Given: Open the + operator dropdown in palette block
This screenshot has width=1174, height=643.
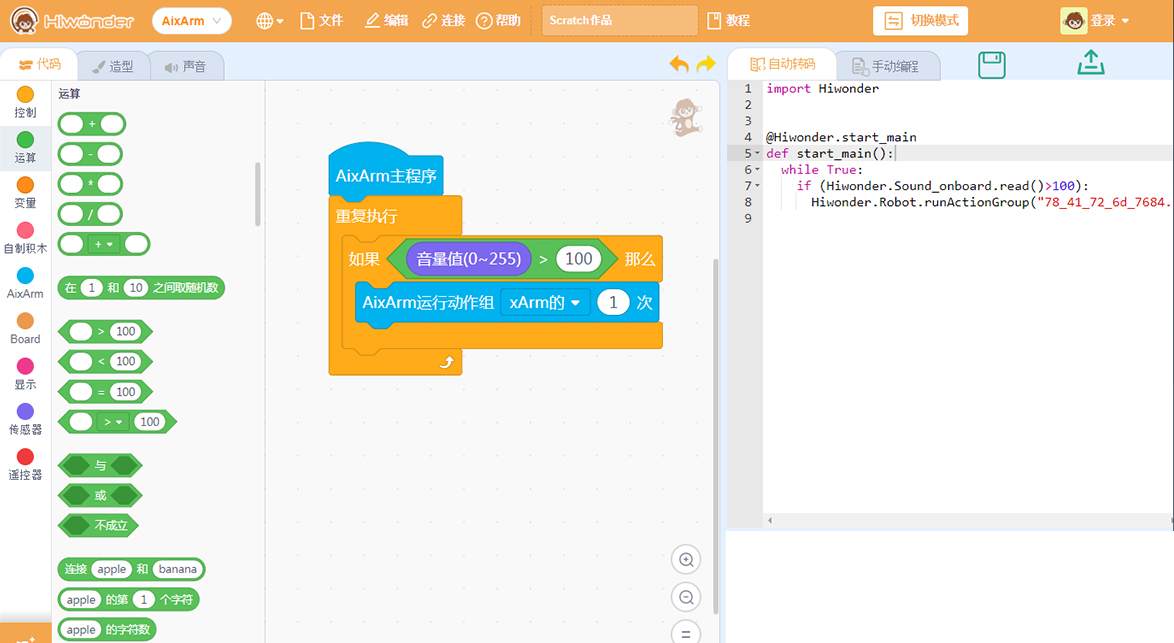Looking at the screenshot, I should [x=103, y=244].
